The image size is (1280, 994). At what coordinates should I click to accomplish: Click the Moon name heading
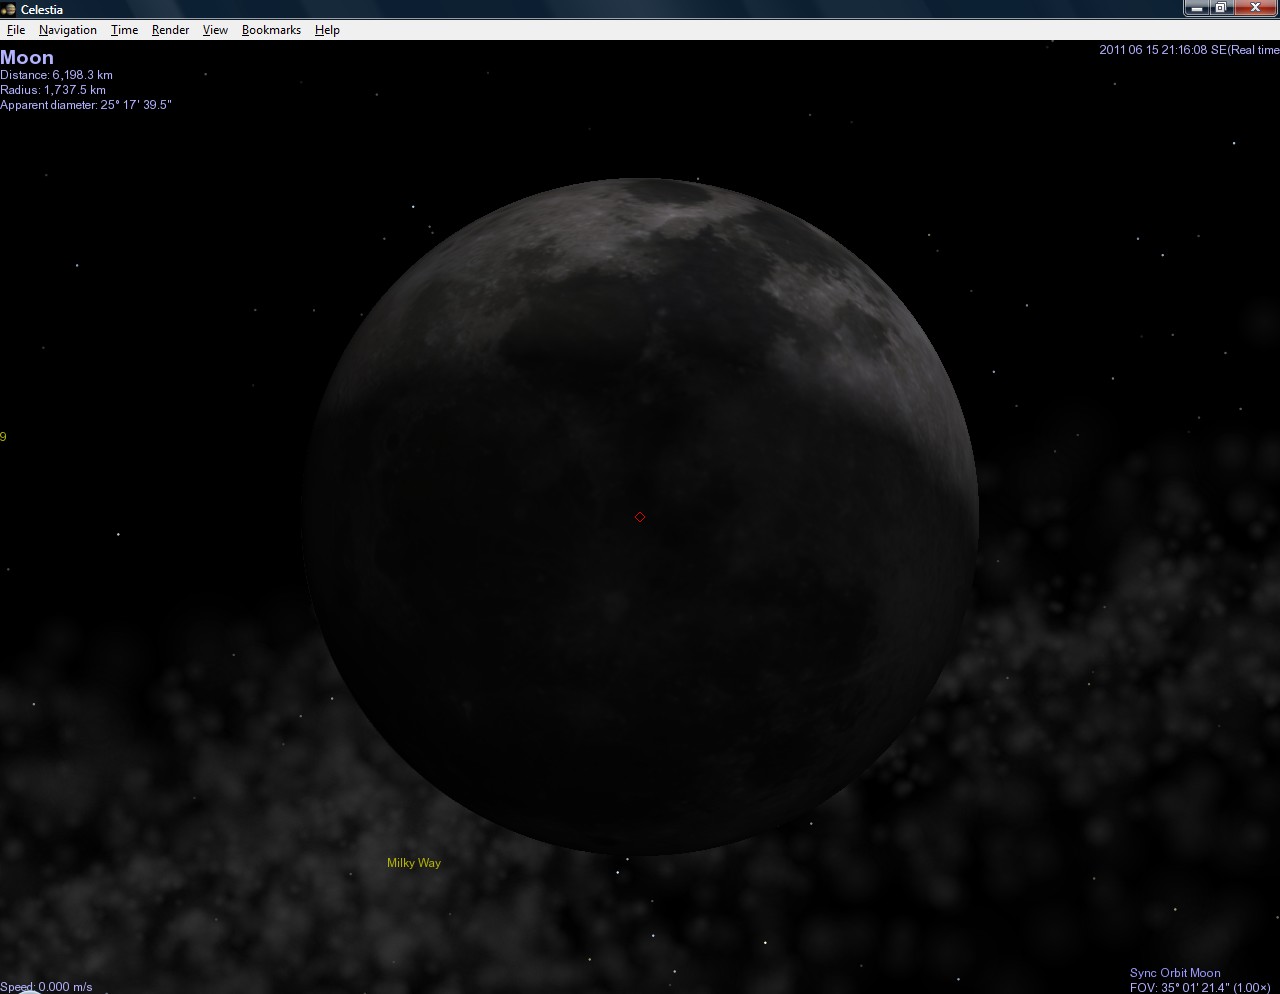[27, 58]
